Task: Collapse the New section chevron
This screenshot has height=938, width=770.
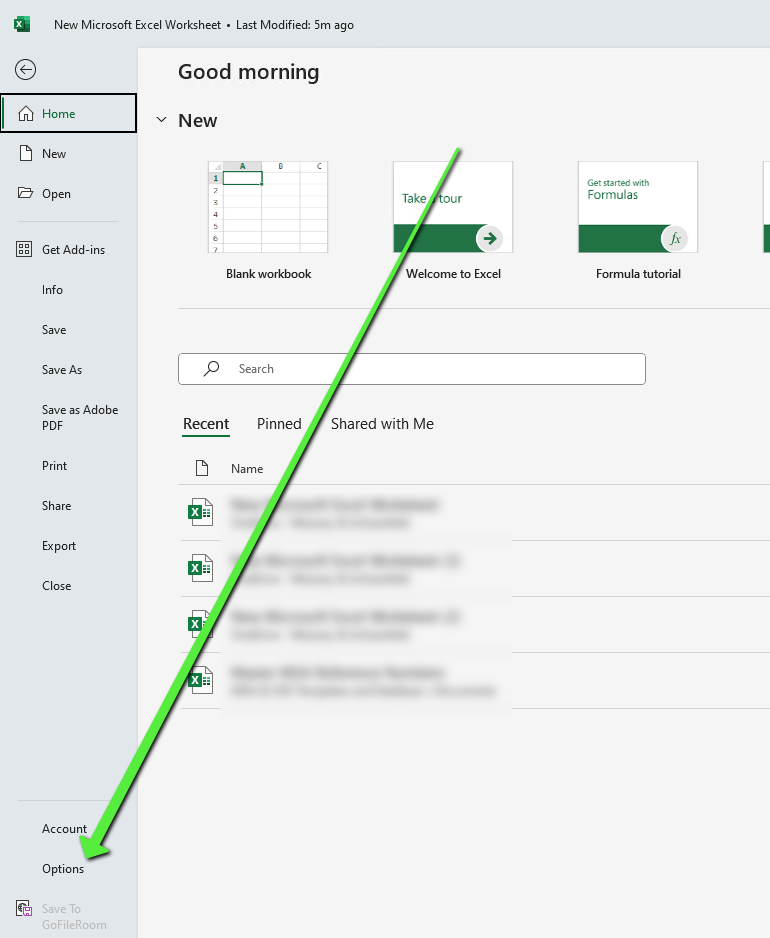Action: coord(161,120)
